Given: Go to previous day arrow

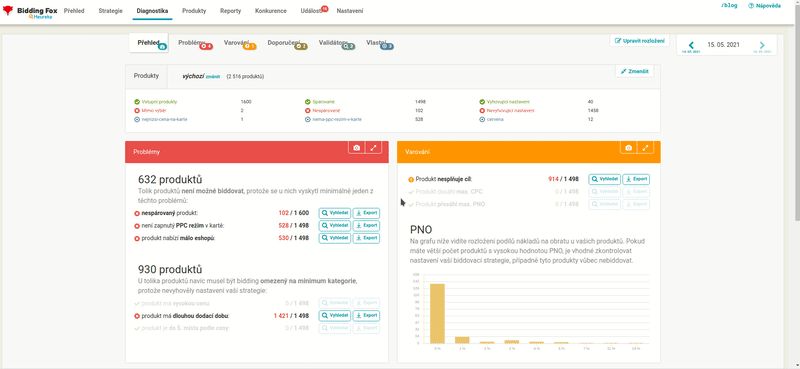Looking at the screenshot, I should (x=691, y=45).
